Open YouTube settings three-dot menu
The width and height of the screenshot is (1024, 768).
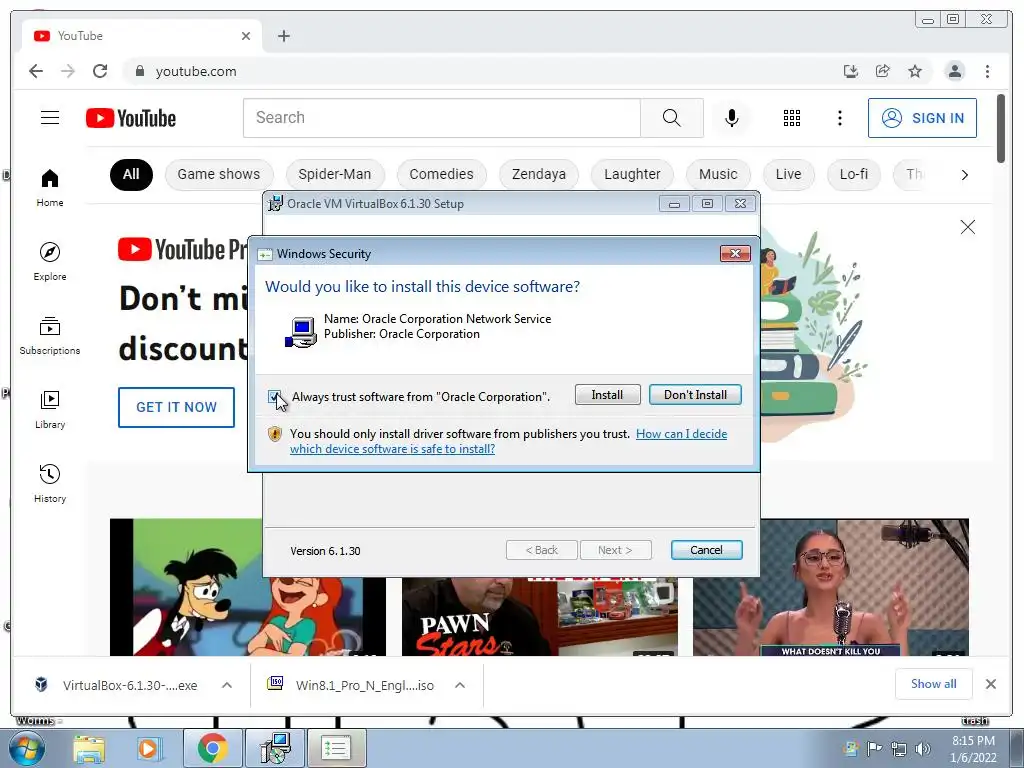click(840, 118)
